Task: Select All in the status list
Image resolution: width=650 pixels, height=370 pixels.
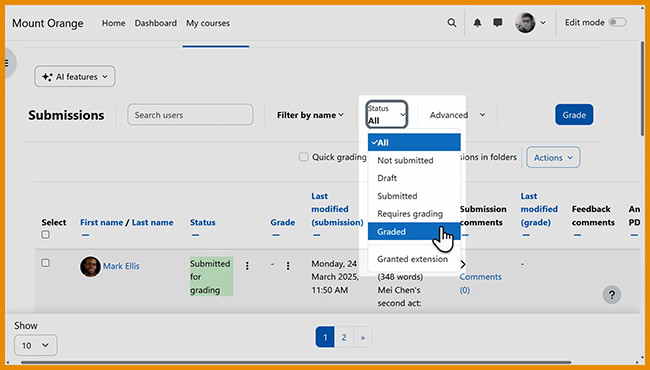Action: click(414, 143)
